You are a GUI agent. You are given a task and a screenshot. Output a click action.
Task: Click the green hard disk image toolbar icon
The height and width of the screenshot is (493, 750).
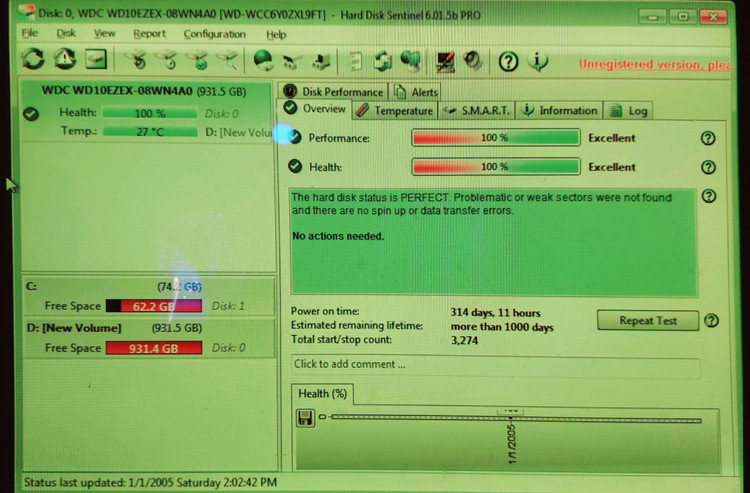96,59
